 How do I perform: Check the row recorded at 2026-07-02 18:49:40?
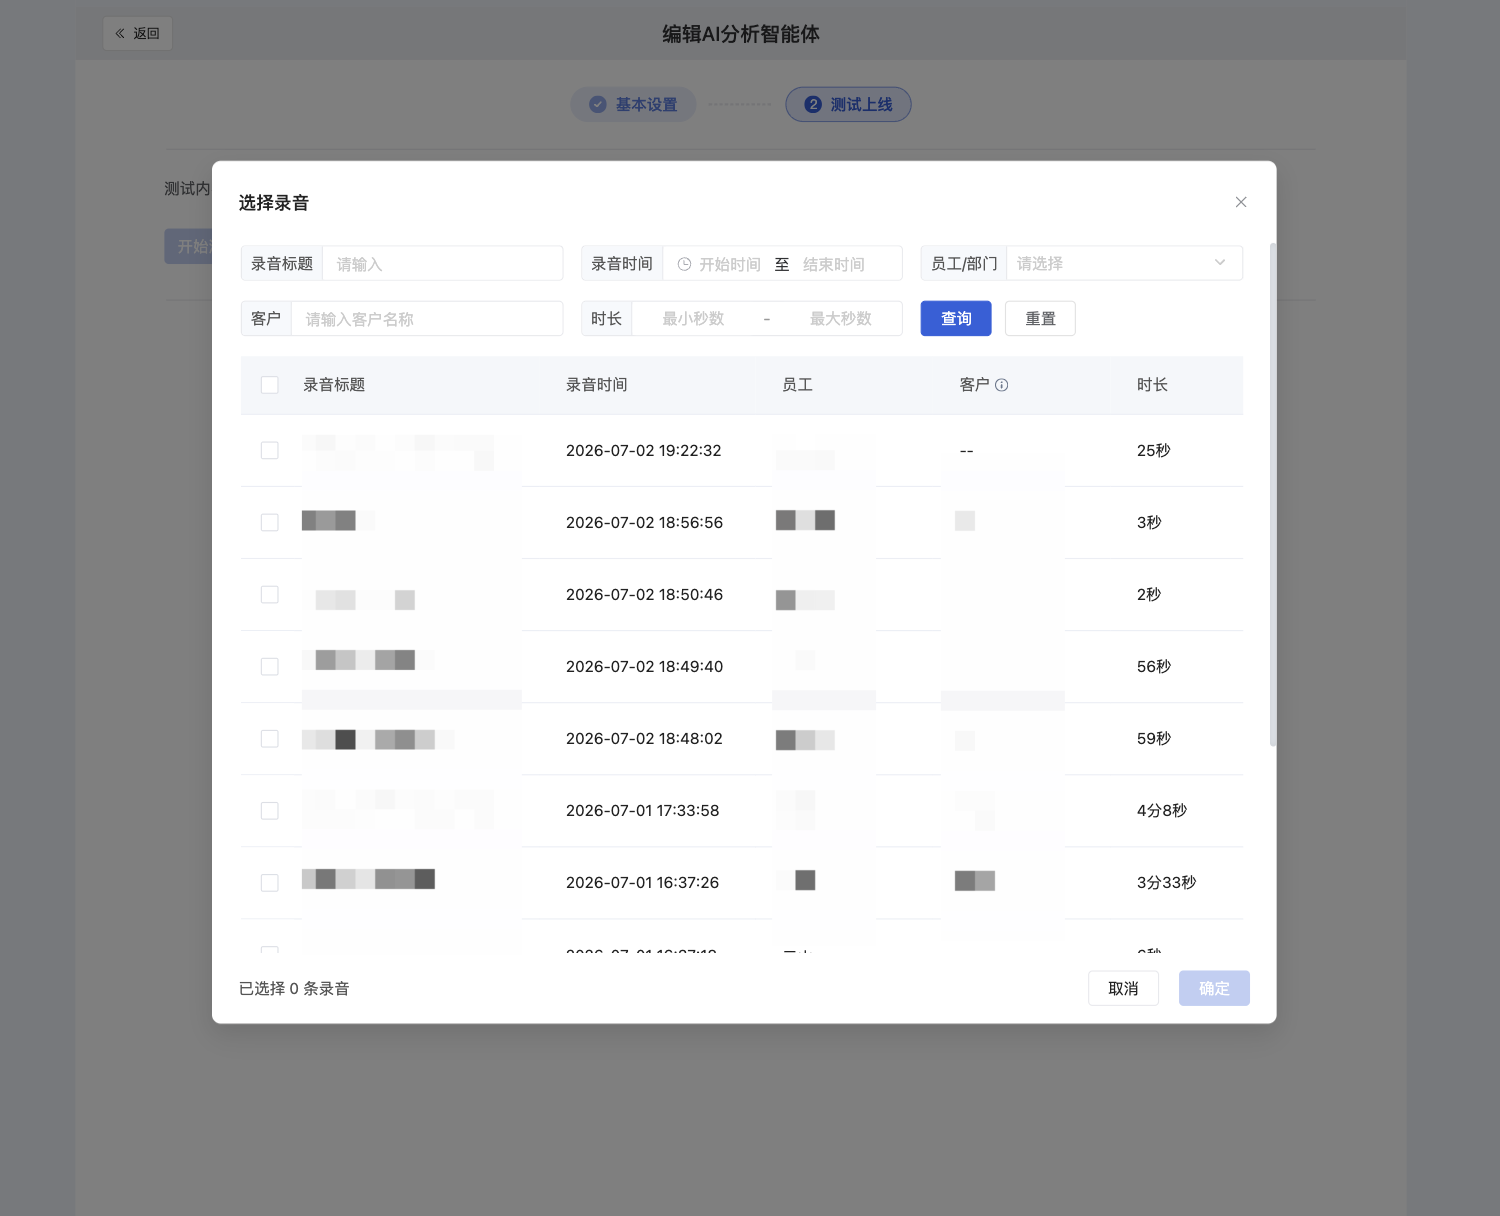click(x=270, y=667)
